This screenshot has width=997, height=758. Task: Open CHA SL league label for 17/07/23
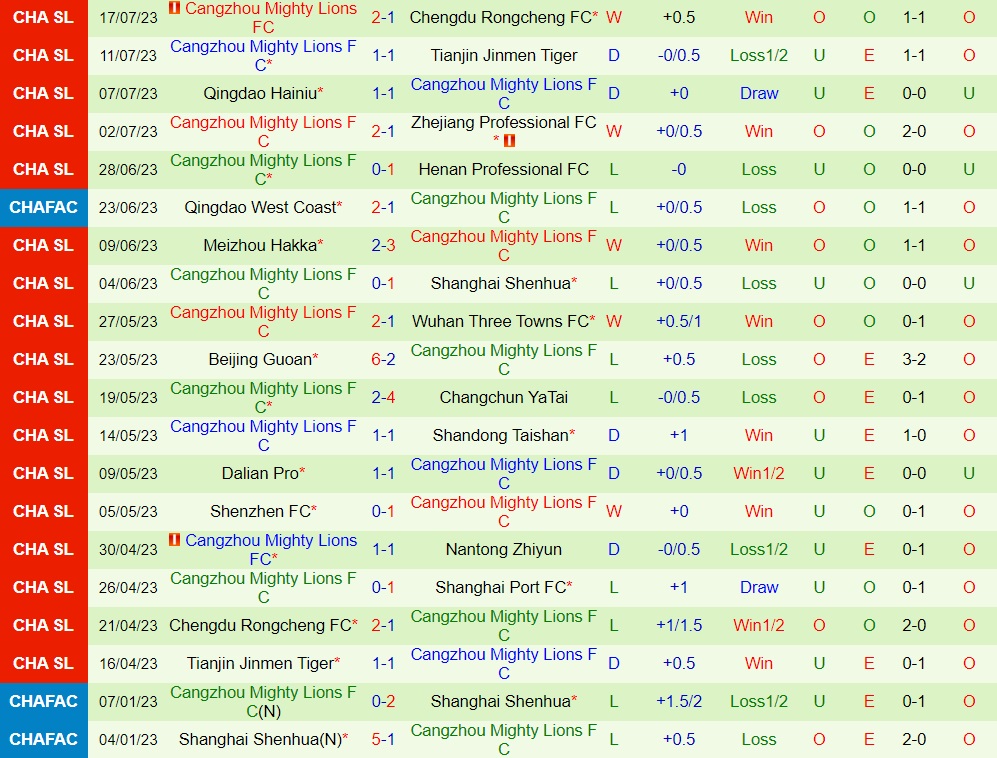[43, 17]
